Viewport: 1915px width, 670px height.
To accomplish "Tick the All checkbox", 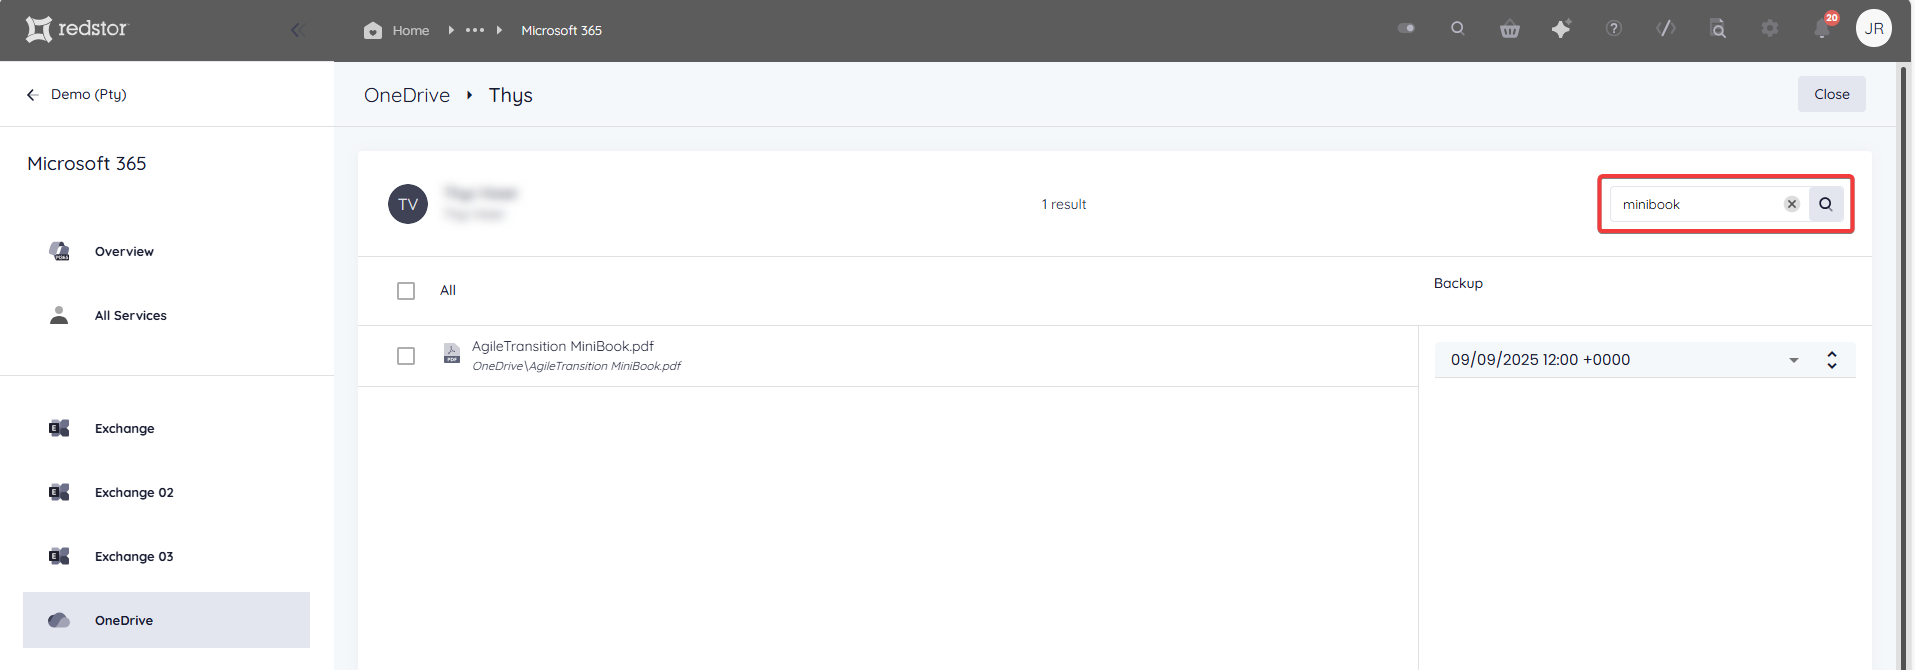I will pos(406,291).
